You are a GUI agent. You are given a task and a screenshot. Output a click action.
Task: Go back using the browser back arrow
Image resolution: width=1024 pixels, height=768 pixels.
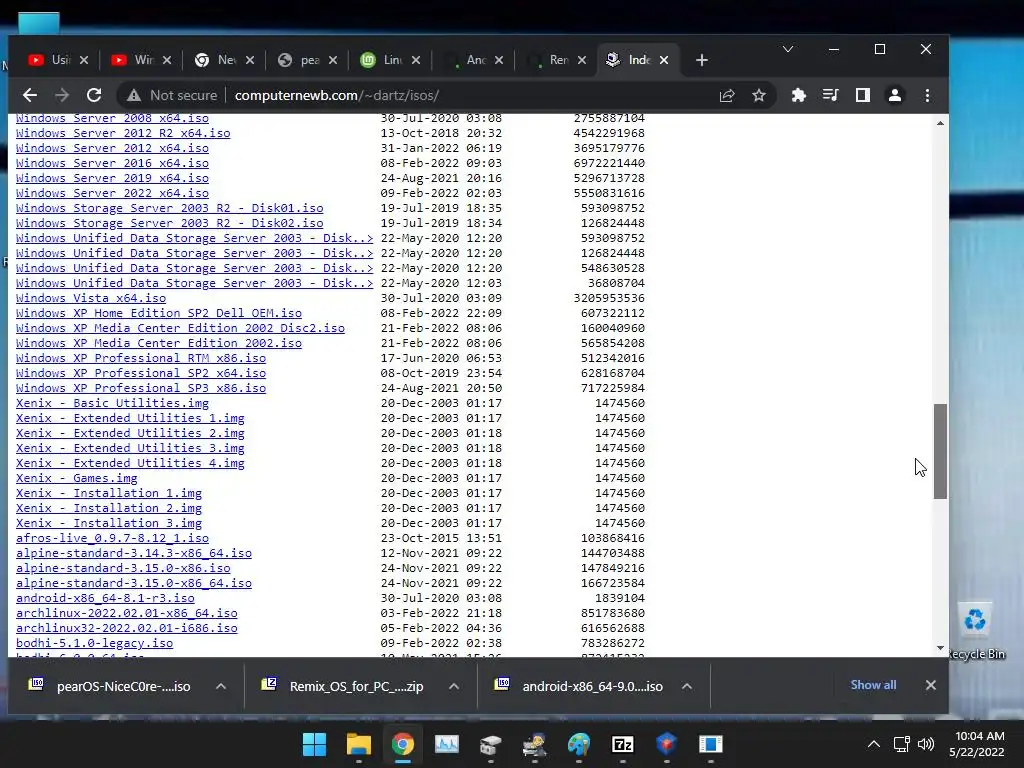tap(30, 95)
